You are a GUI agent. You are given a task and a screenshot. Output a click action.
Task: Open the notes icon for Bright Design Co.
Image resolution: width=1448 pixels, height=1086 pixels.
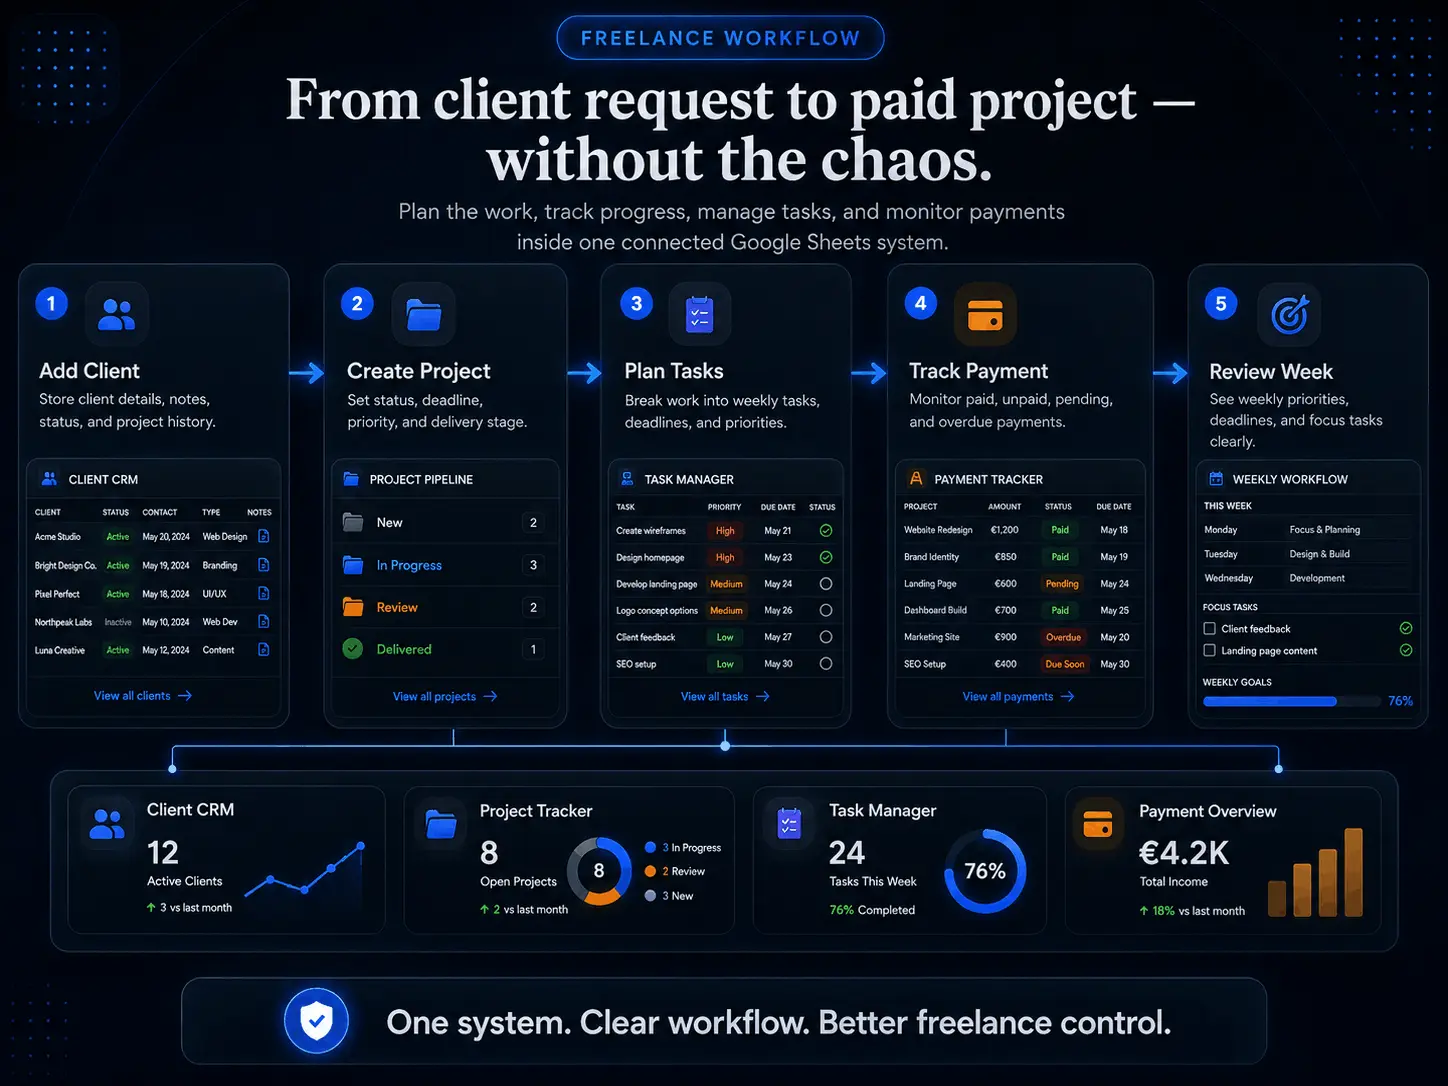click(264, 565)
